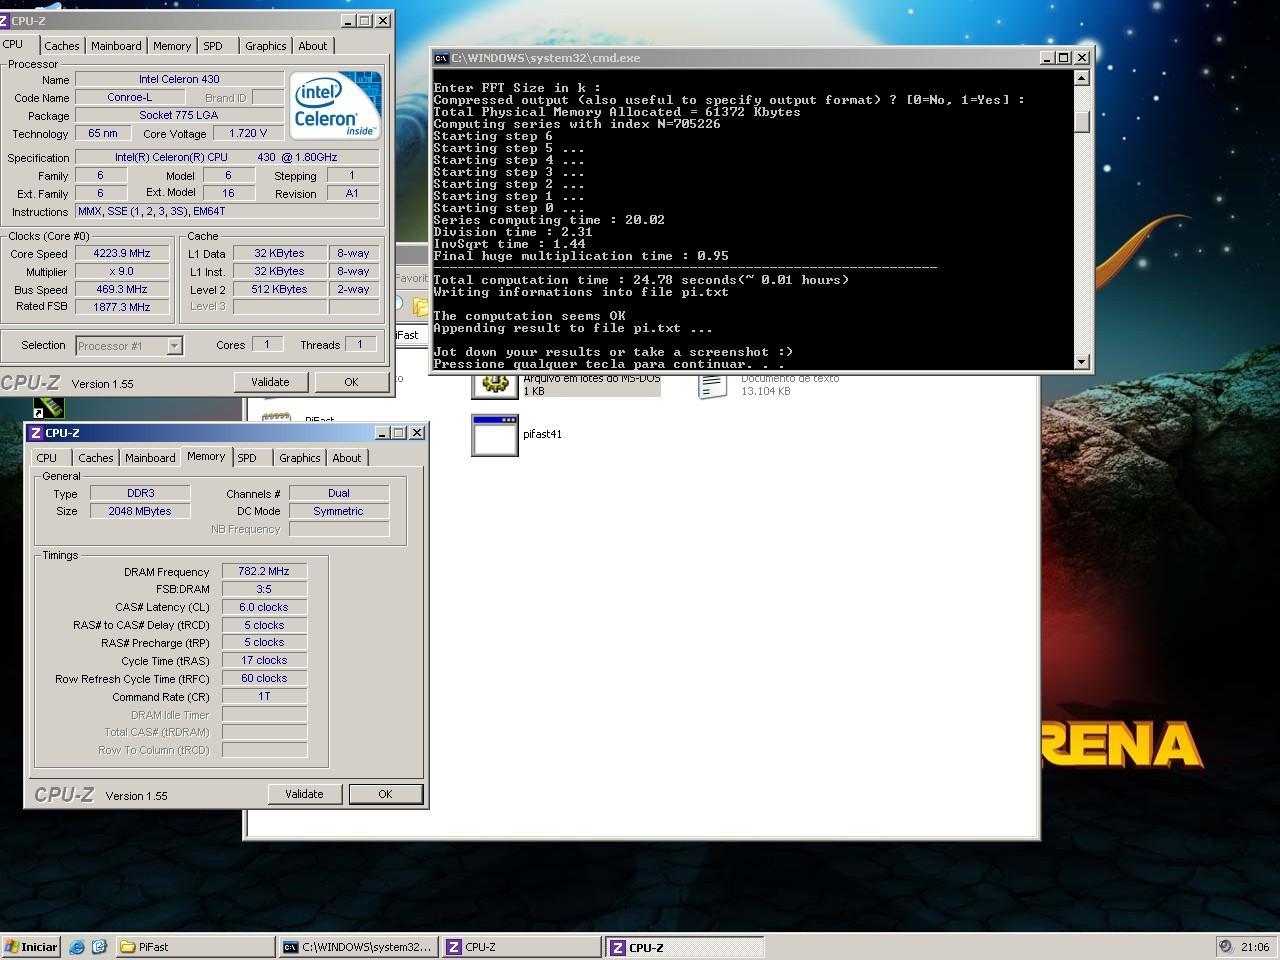Switch to CPU tab in lower CPU-Z window

47,458
